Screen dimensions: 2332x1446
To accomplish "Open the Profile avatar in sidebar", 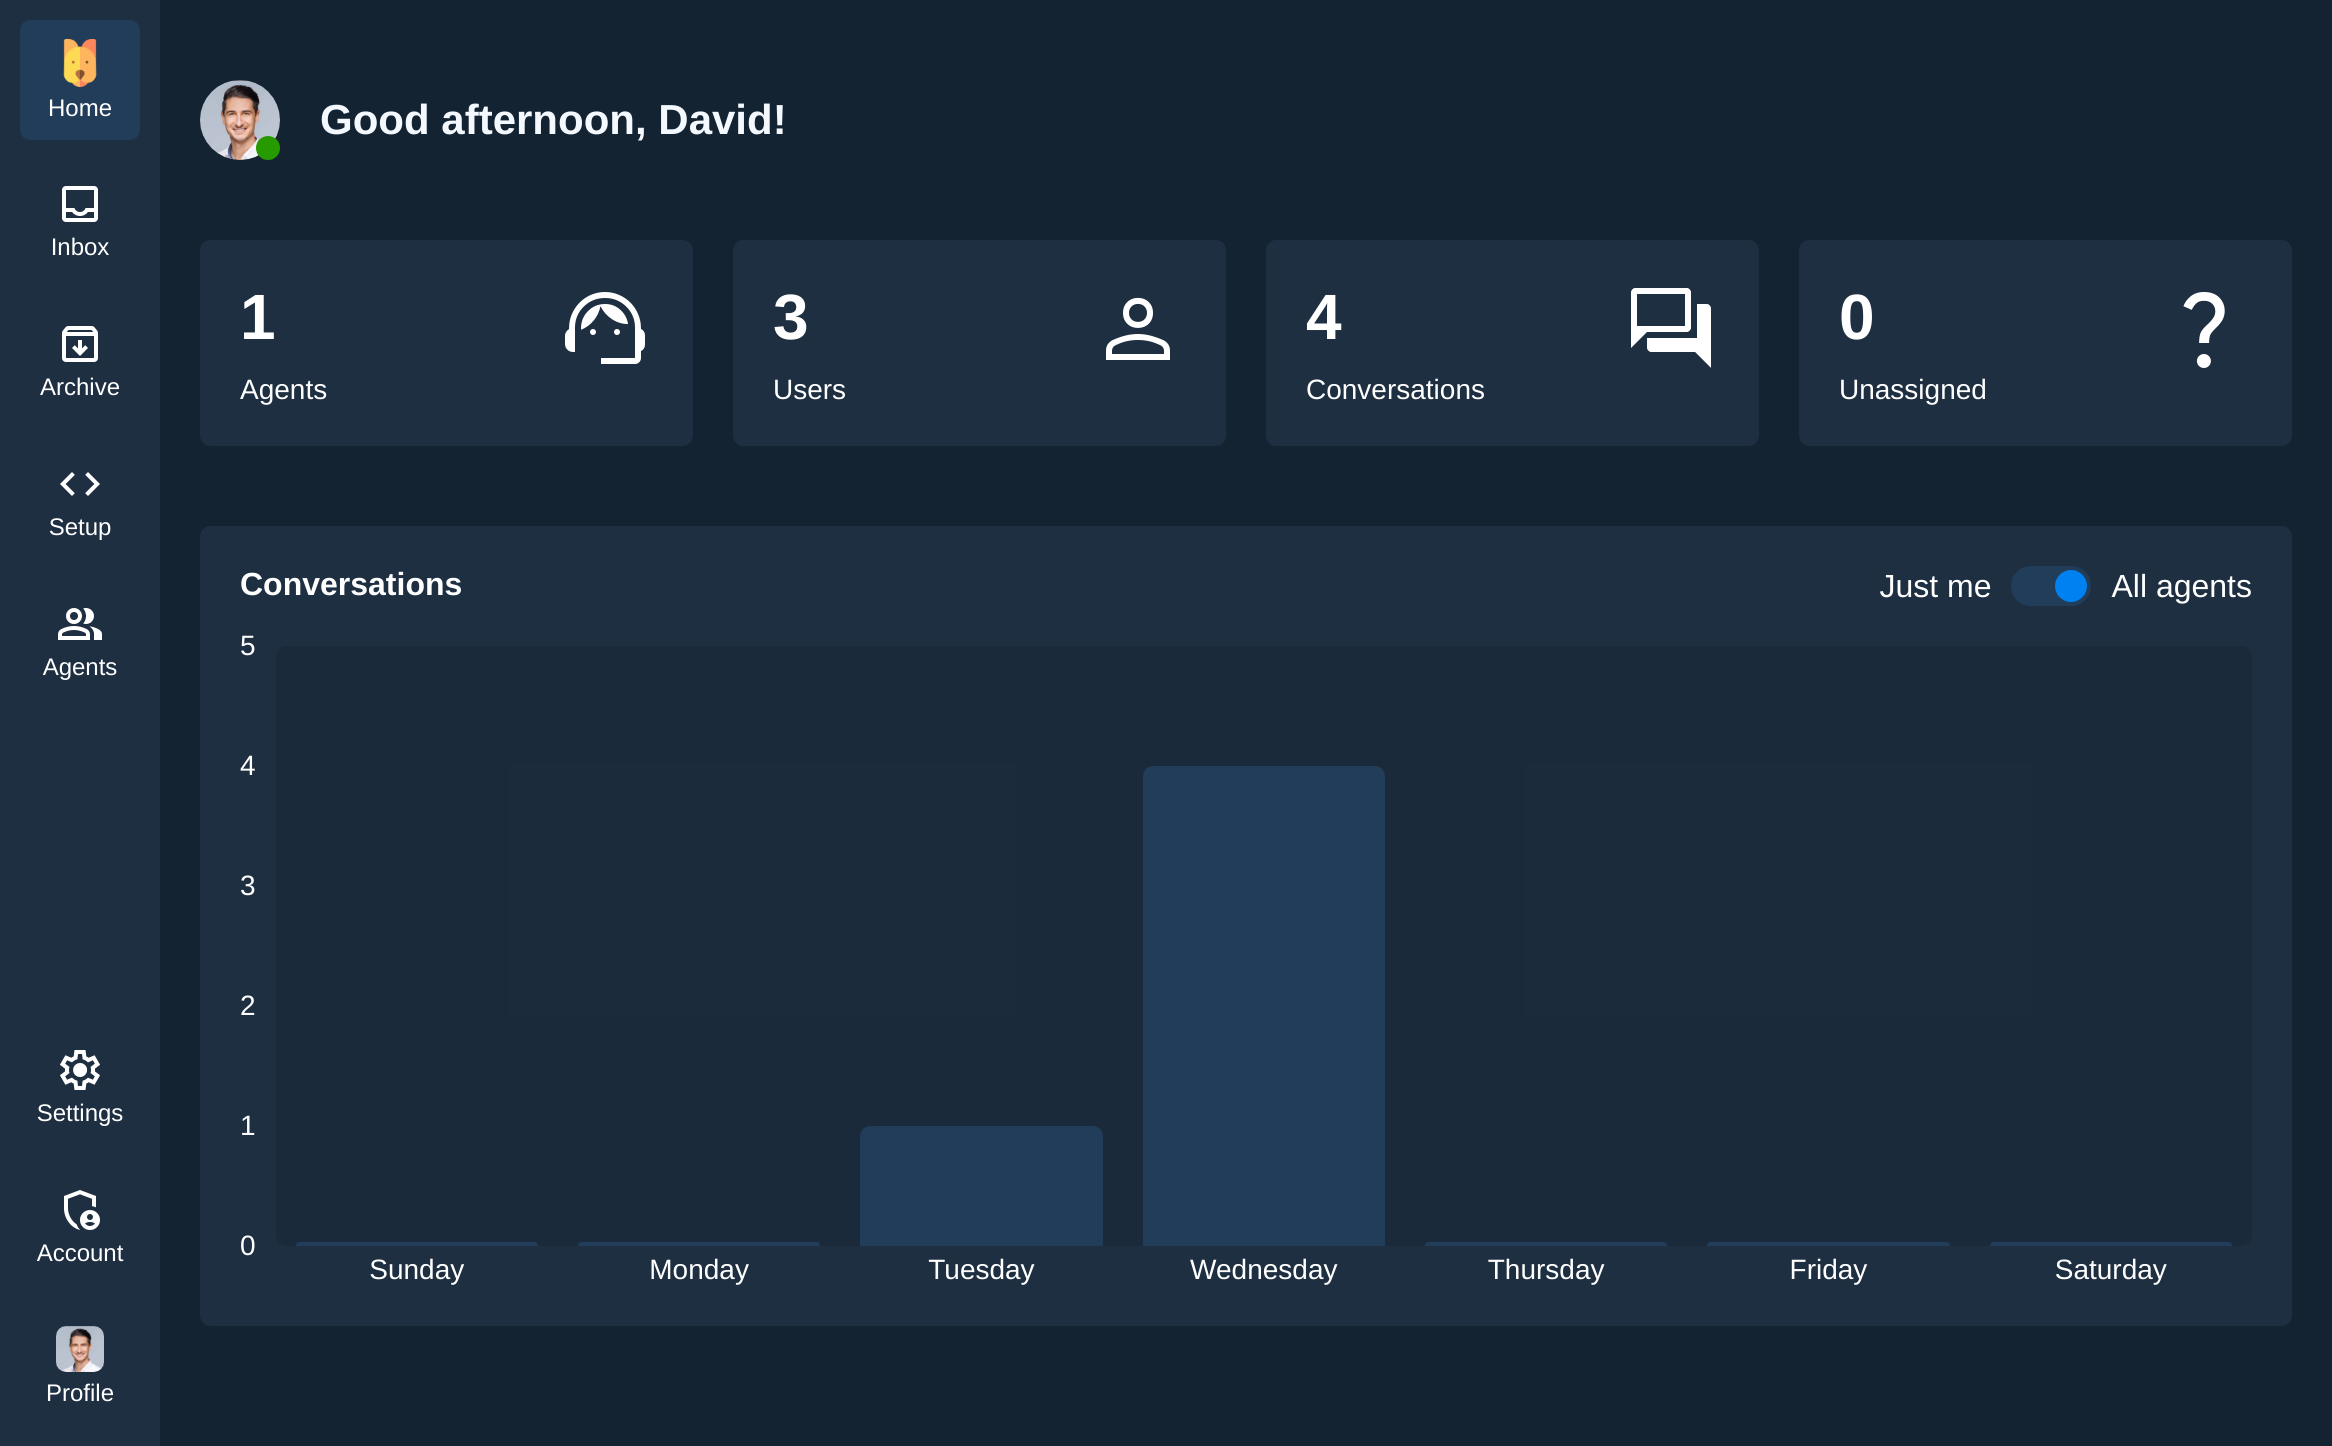I will coord(80,1349).
